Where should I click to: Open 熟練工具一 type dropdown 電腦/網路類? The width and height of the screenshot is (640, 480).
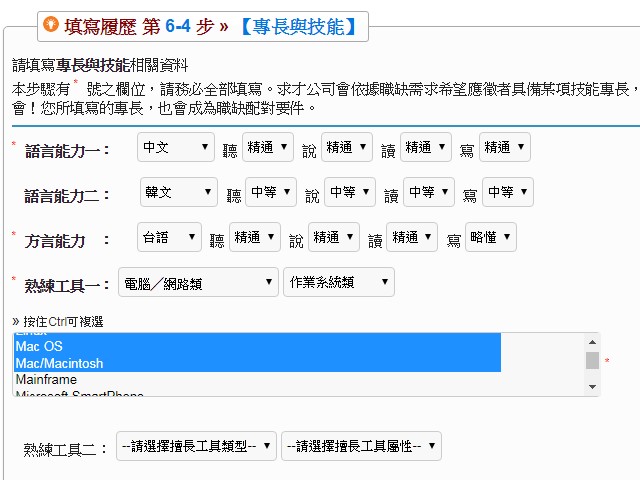coord(198,282)
